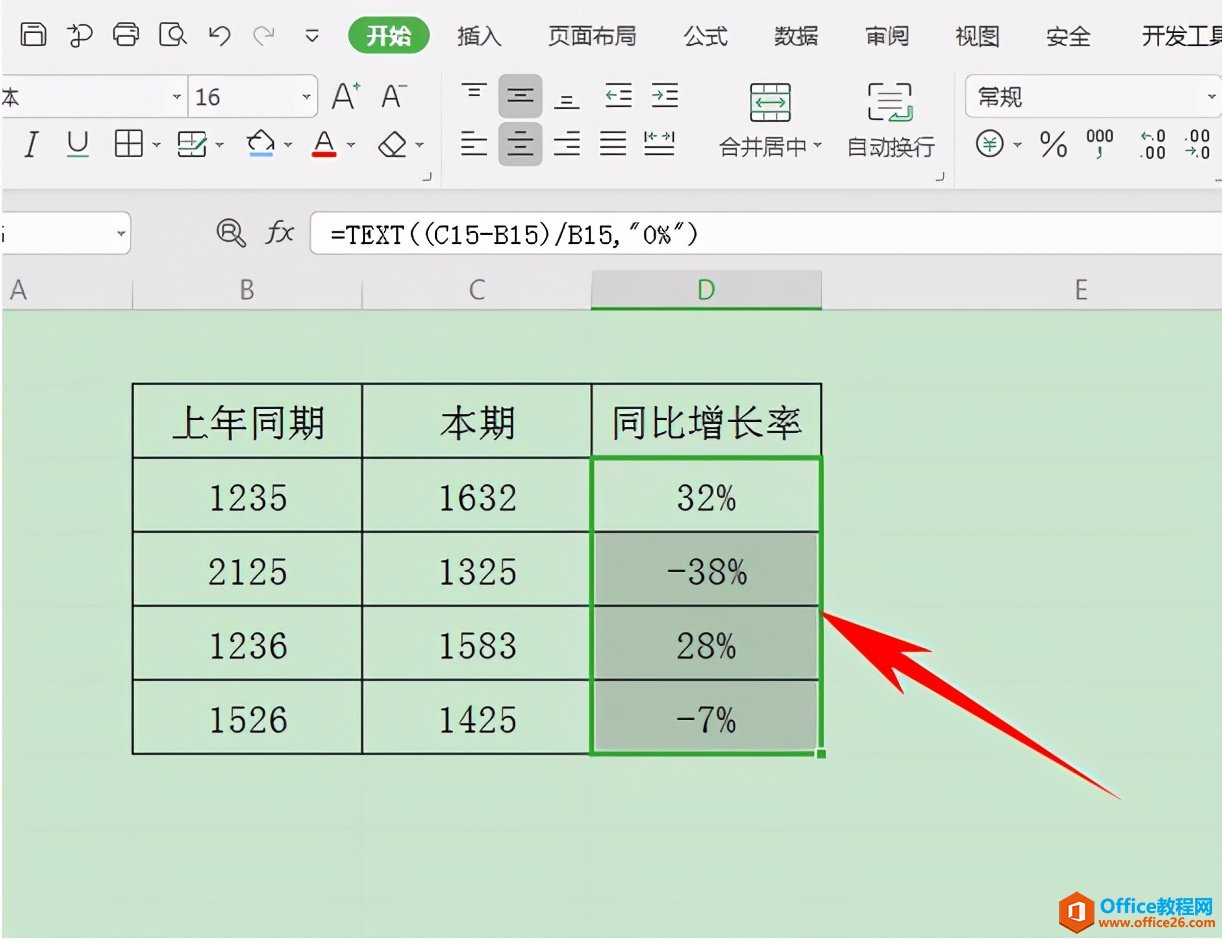Open the borders dropdown arrow
Viewport: 1222px width, 940px height.
pyautogui.click(x=157, y=147)
